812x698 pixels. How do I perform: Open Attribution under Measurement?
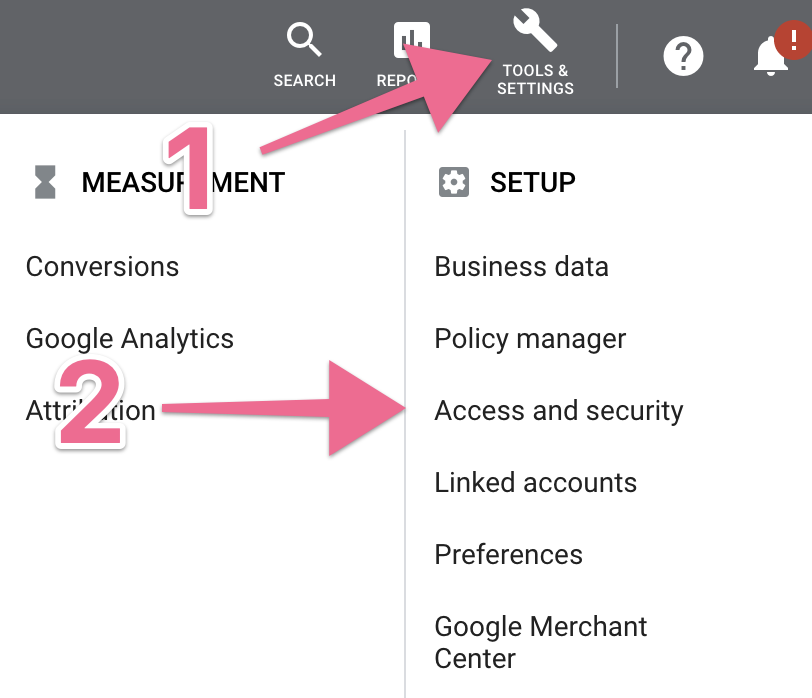[x=90, y=410]
